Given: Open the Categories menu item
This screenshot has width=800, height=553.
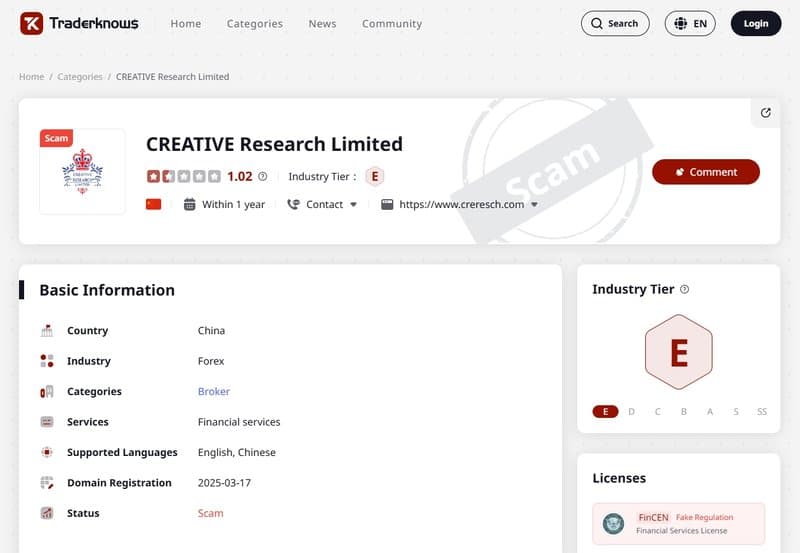Looking at the screenshot, I should coord(255,23).
